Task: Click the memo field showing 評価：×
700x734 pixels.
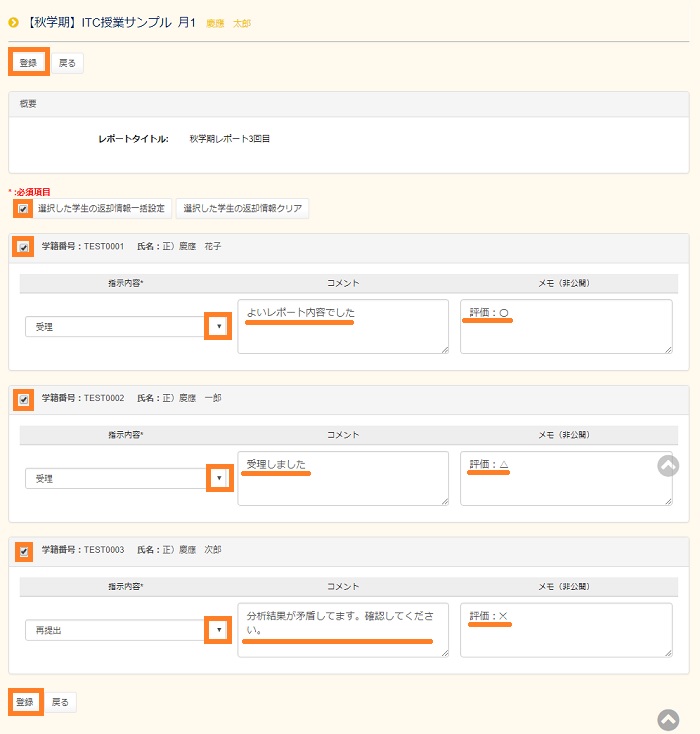Action: coord(566,630)
